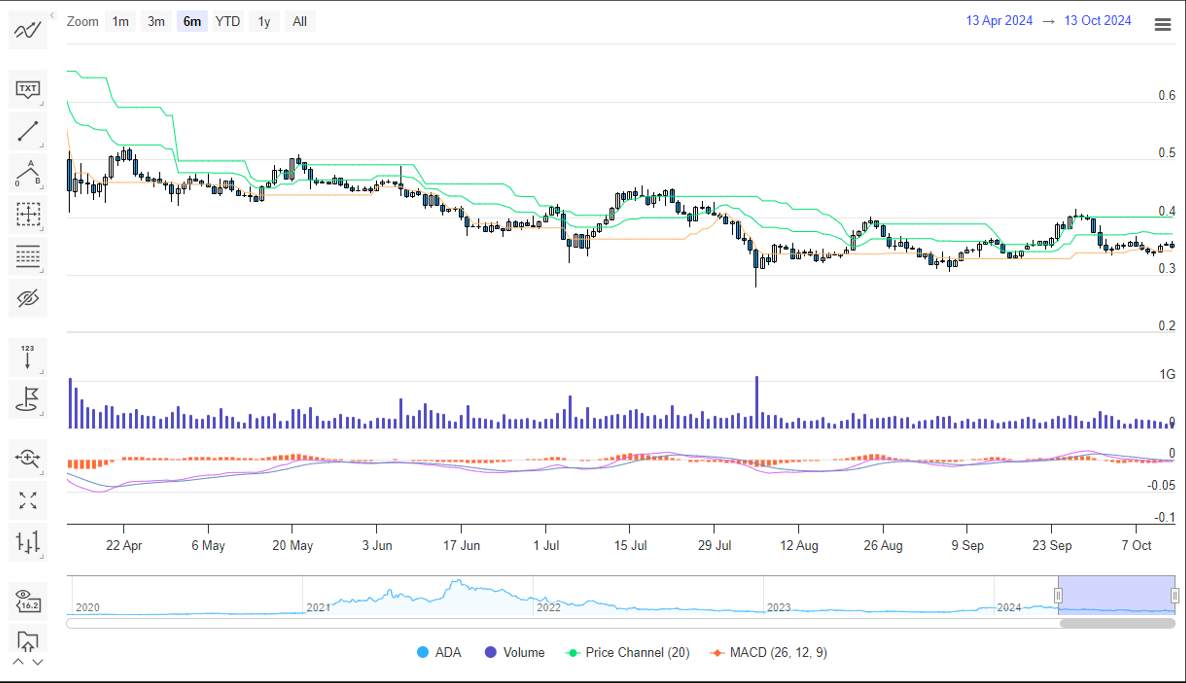Toggle annotations visibility with the eye icon

(x=27, y=297)
